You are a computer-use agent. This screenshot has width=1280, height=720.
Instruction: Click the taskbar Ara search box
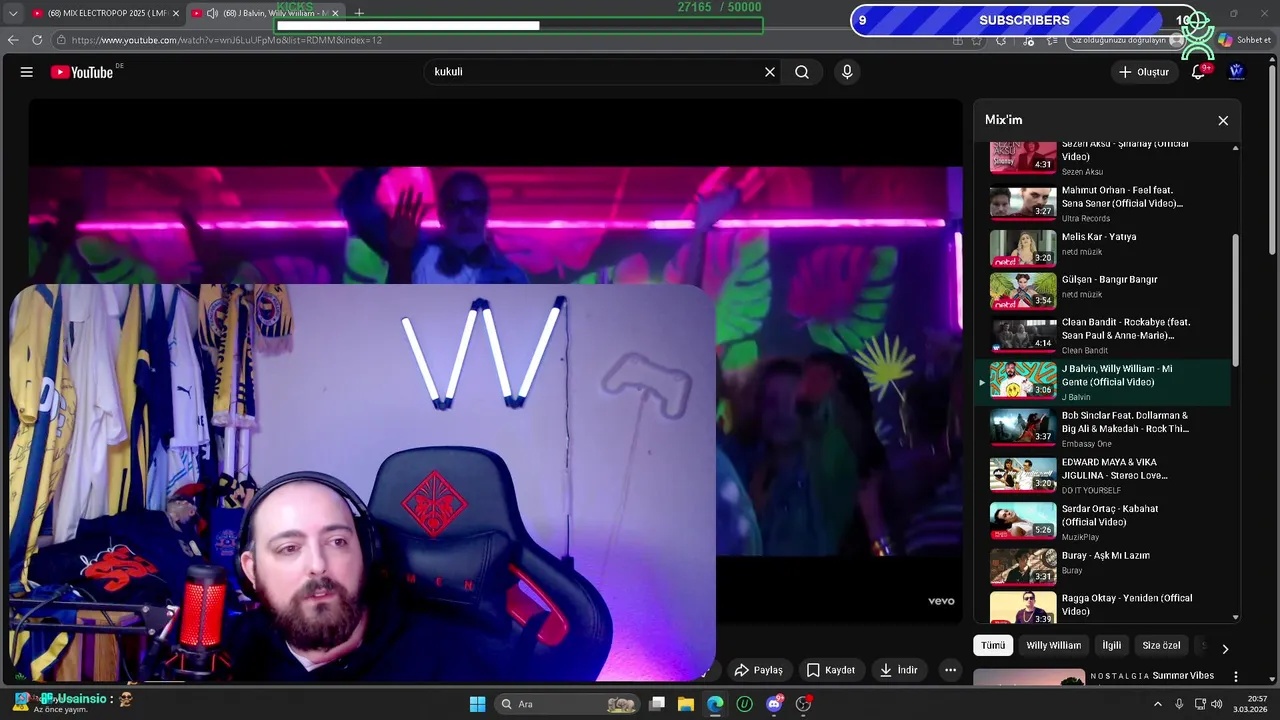[568, 704]
